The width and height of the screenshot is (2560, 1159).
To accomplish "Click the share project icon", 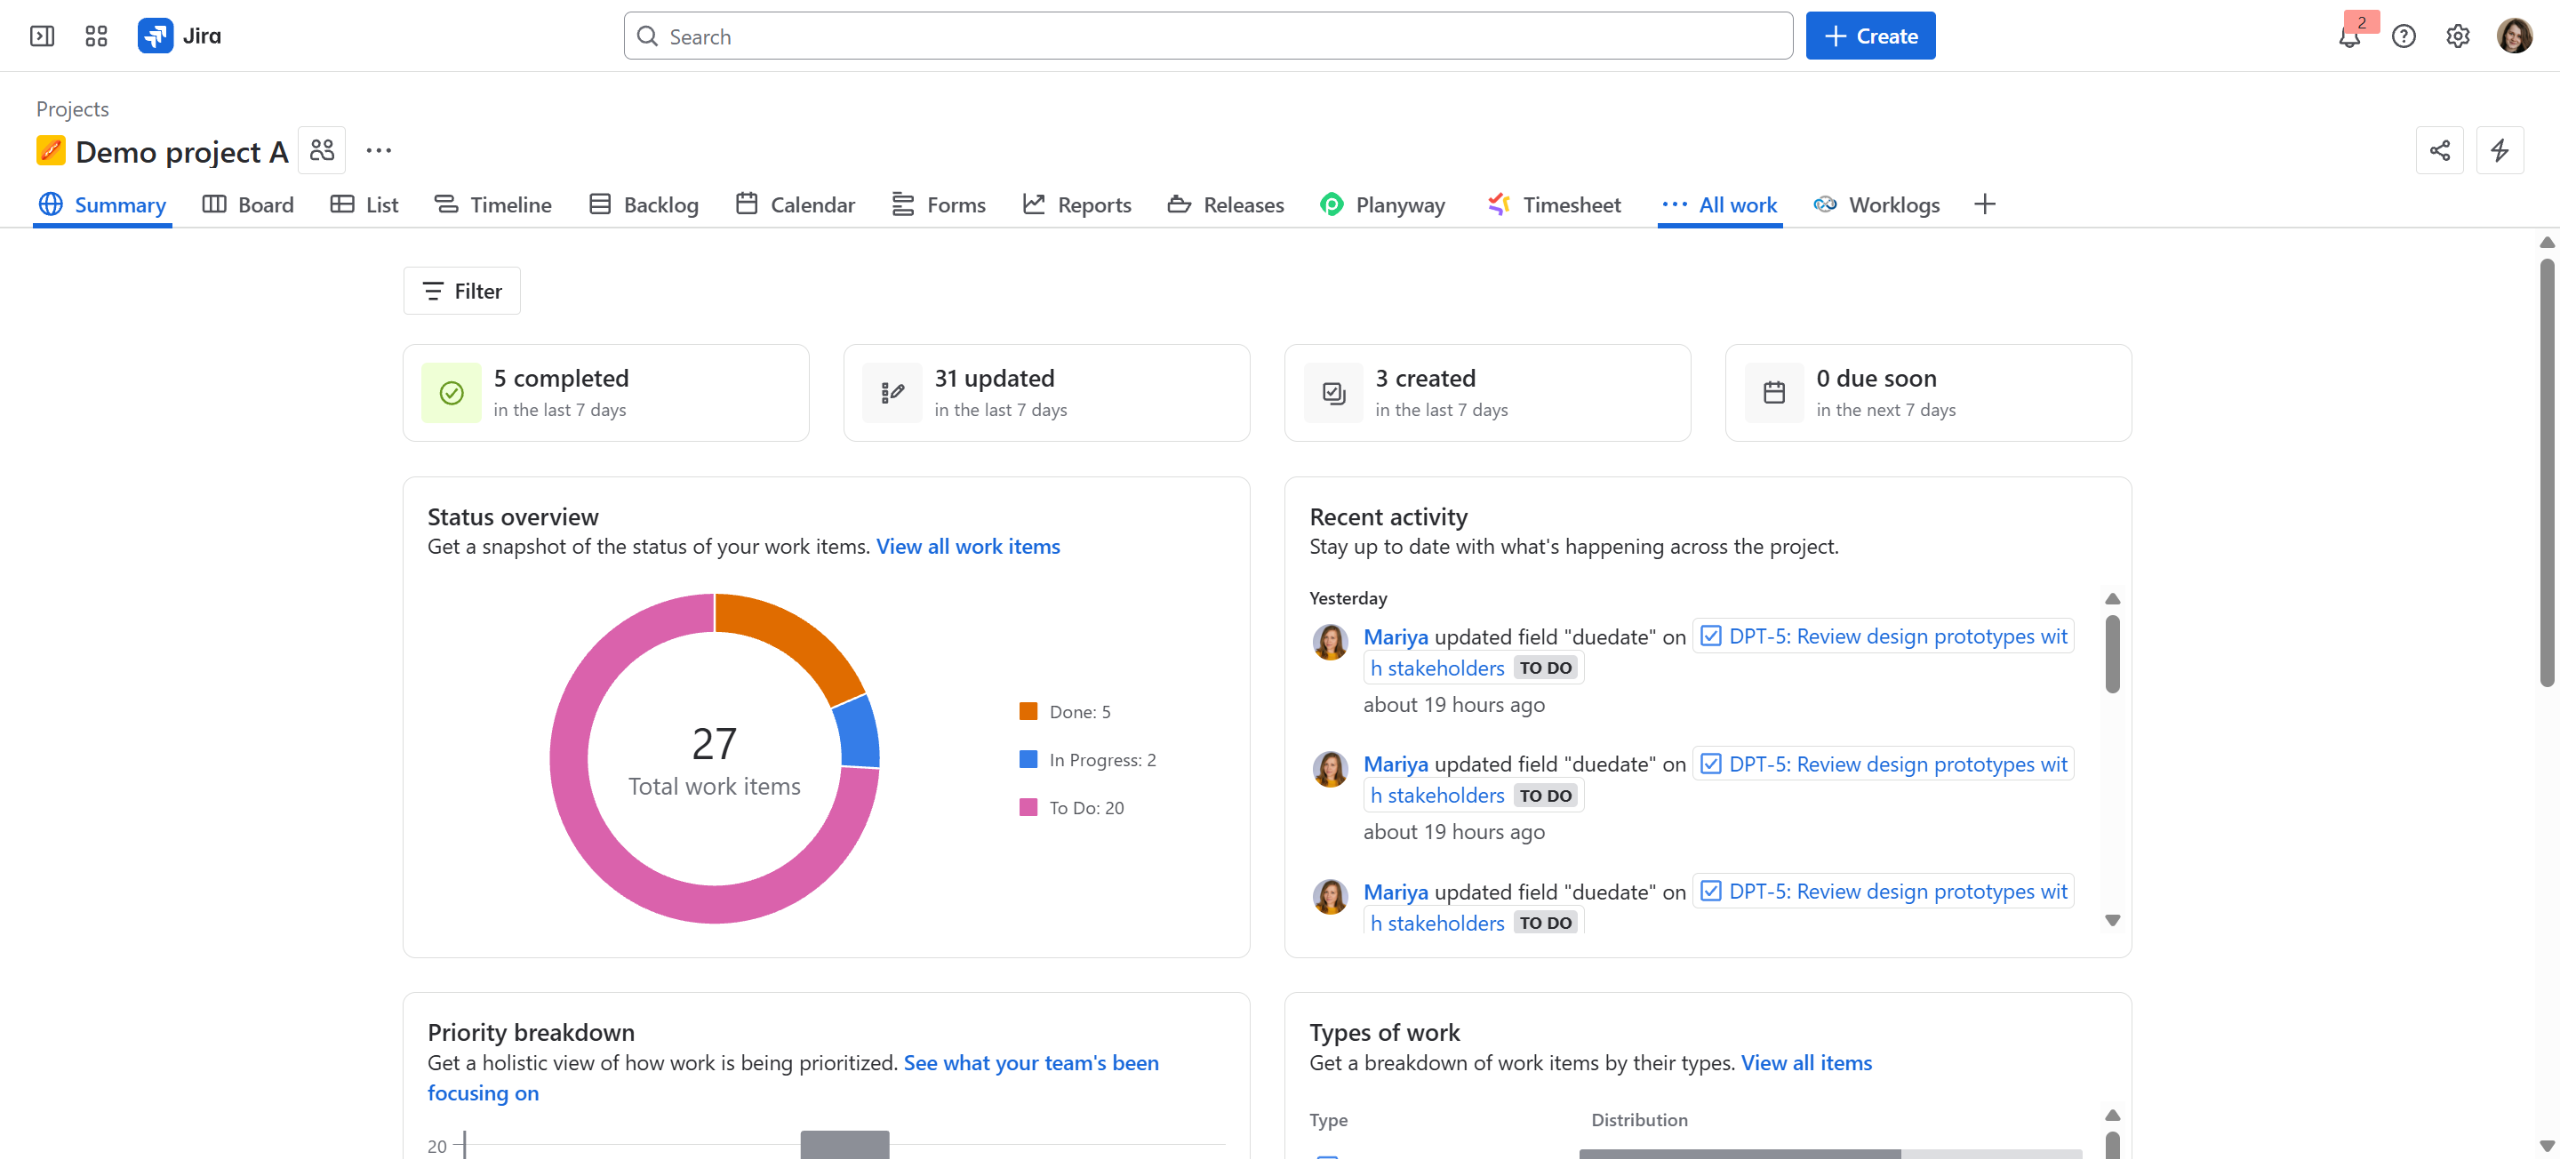I will pyautogui.click(x=2440, y=150).
